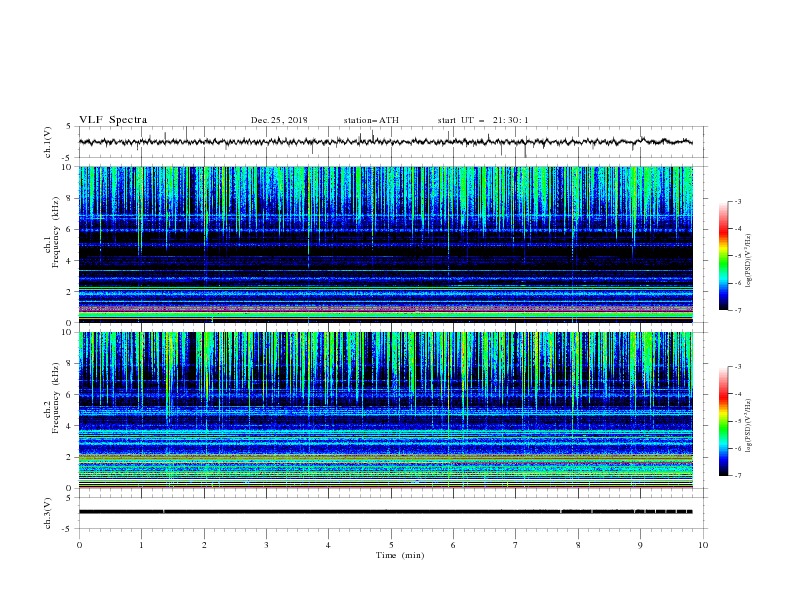Click time-axis tick label "1"
Screen dimensions: 792x612
pyautogui.click(x=141, y=545)
